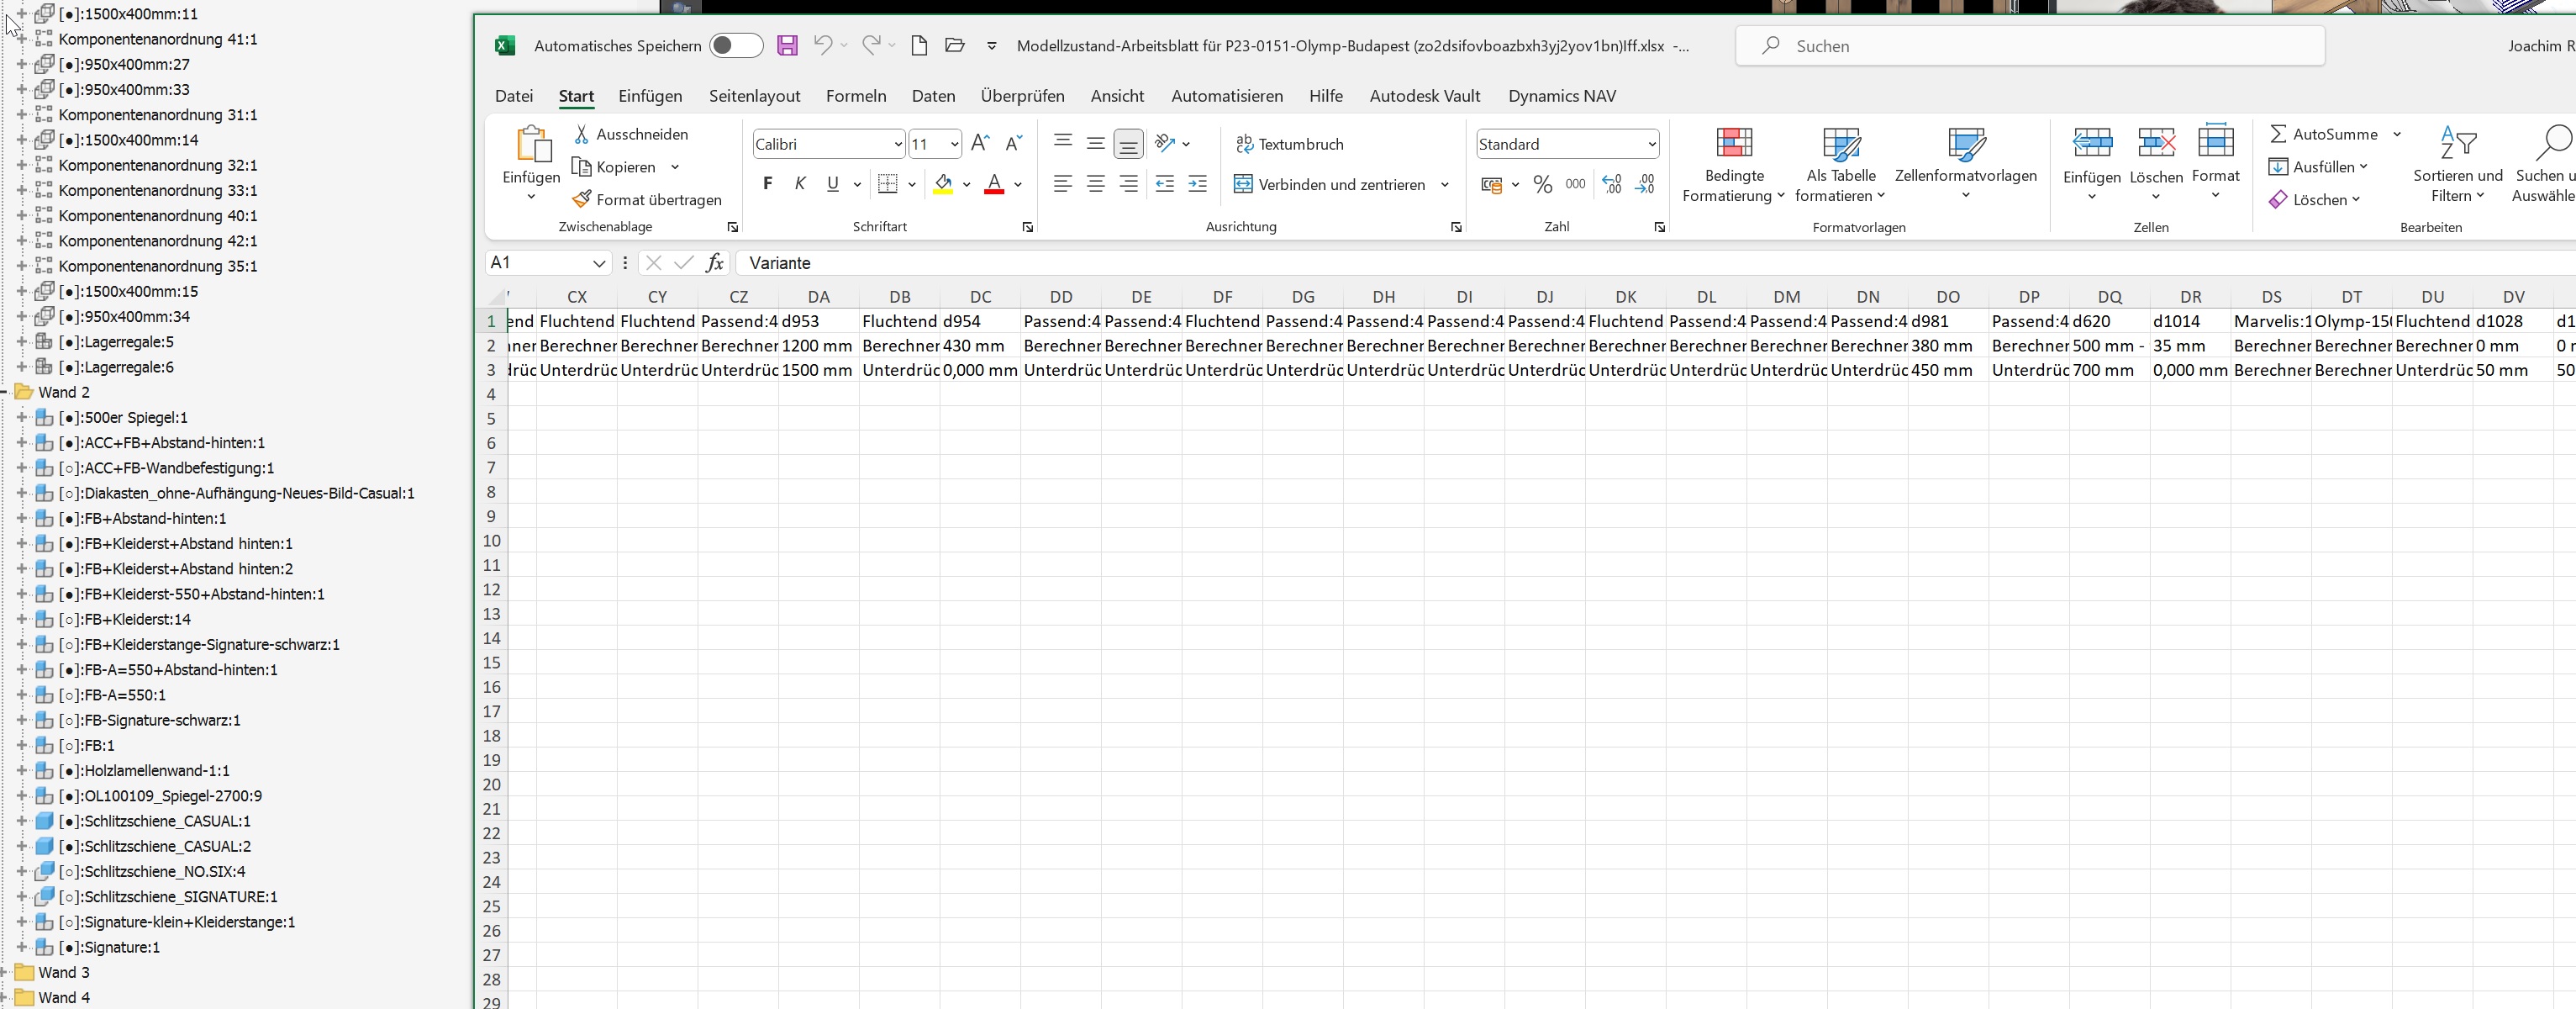Click Löschen cells icon in Zellen group
2576x1009 pixels.
click(2156, 143)
